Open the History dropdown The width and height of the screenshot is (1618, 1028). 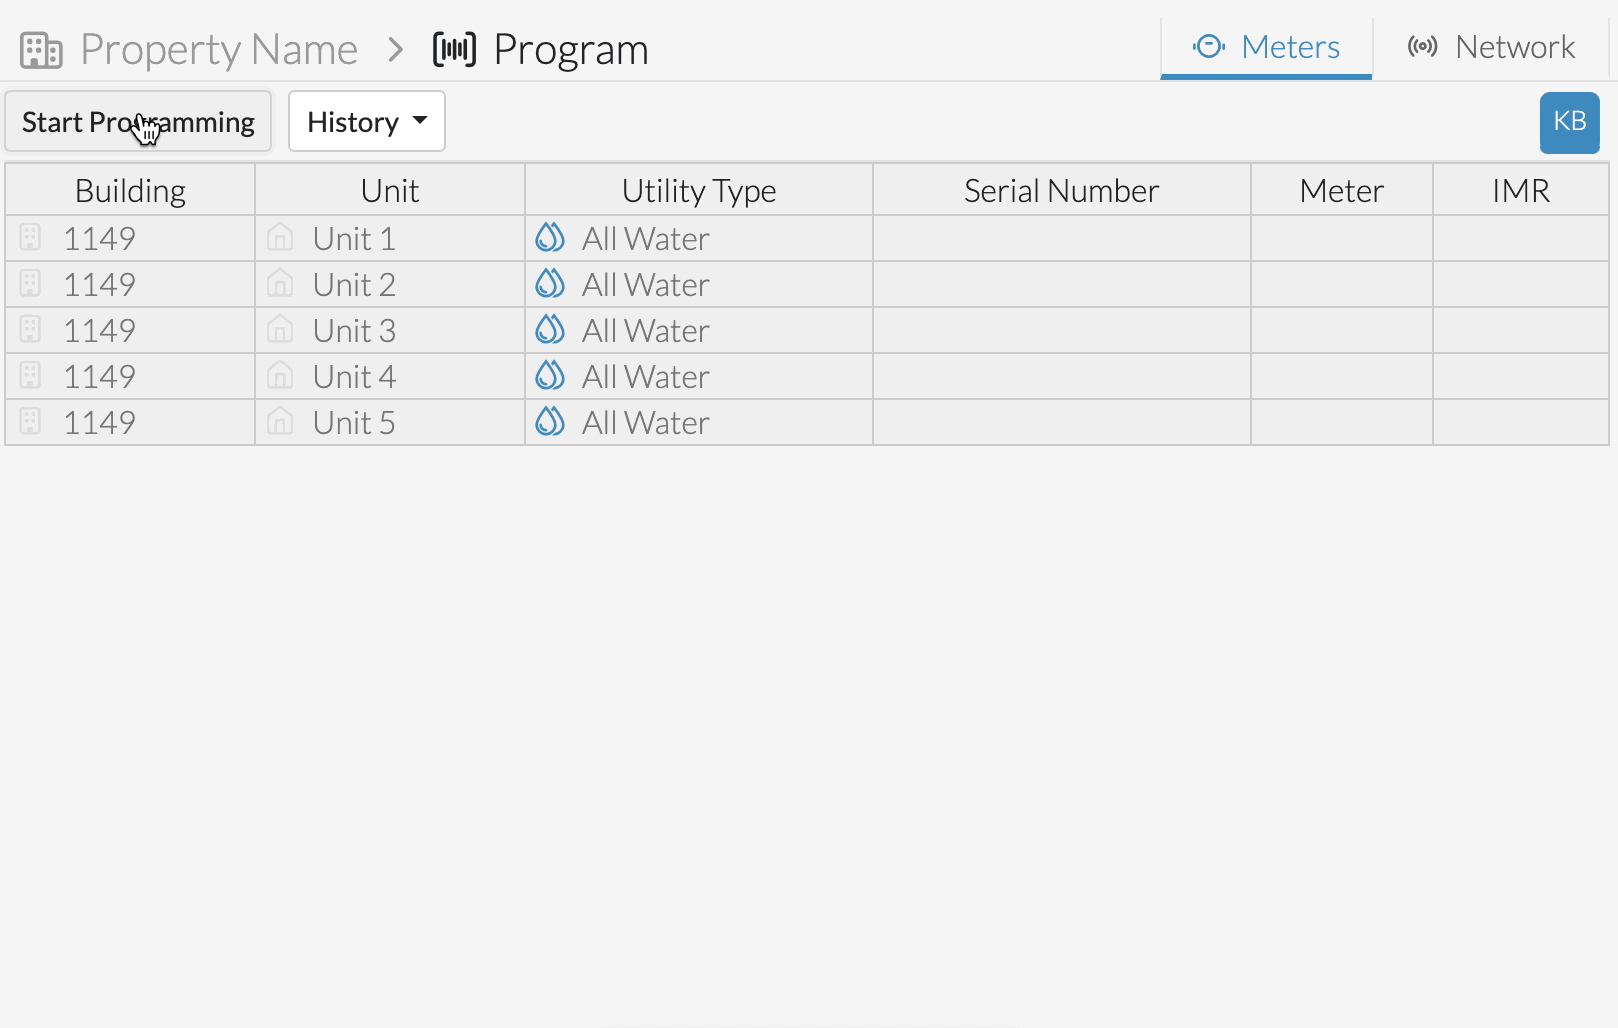tap(367, 122)
